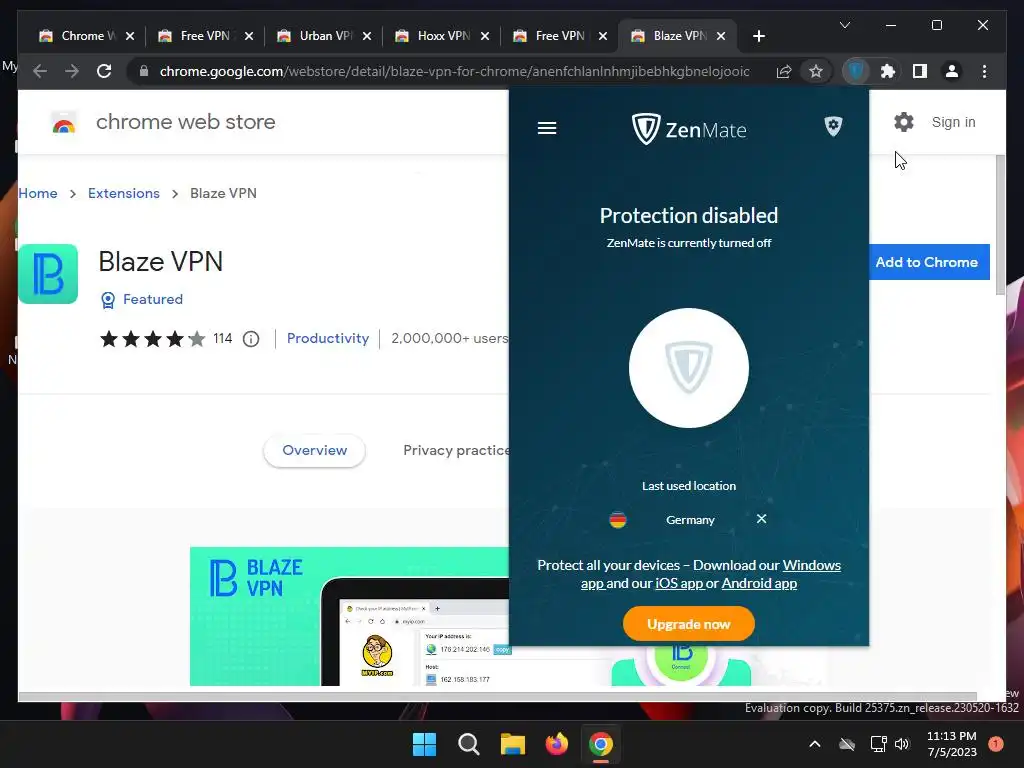Screen dimensions: 1024x768
Task: Select Overview tab
Action: (x=314, y=451)
